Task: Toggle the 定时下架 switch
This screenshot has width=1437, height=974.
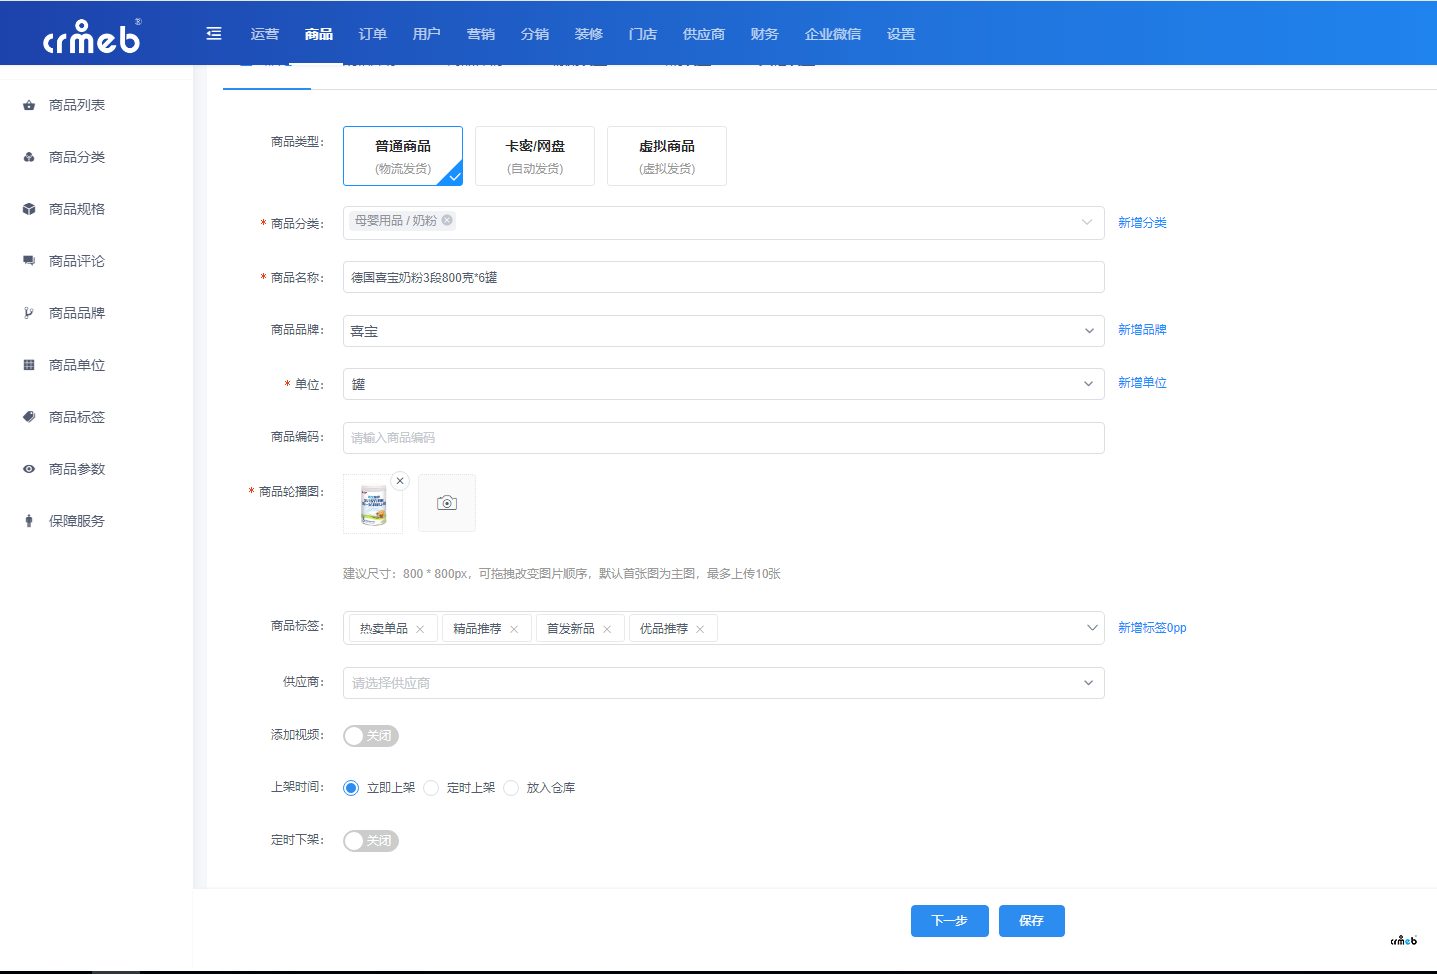Action: 371,841
